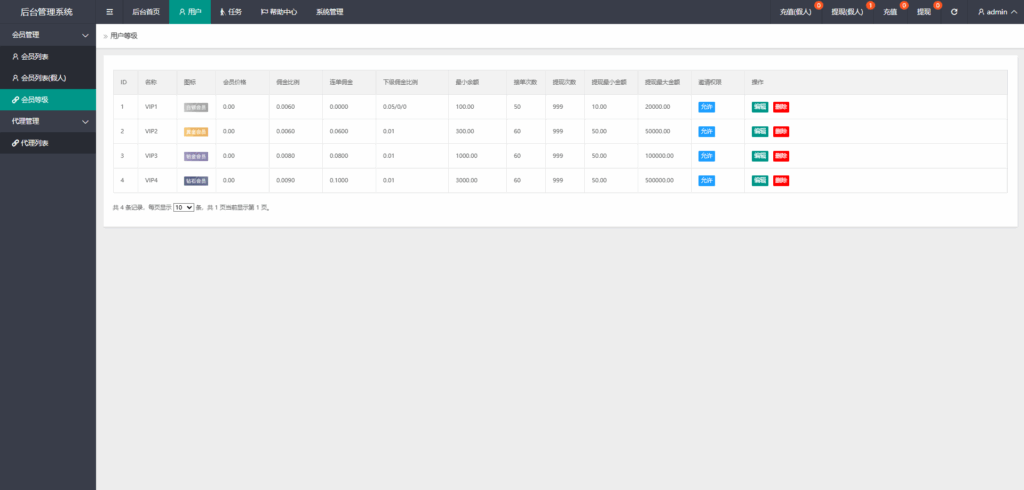
Task: Open 会员列表 in the sidebar
Action: coord(35,57)
